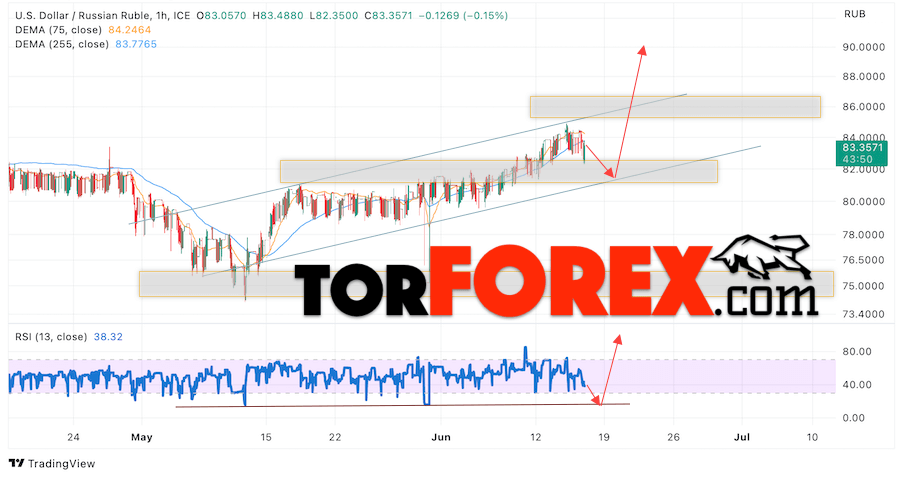Click the 15 date axis label
The height and width of the screenshot is (478, 903).
click(x=265, y=437)
